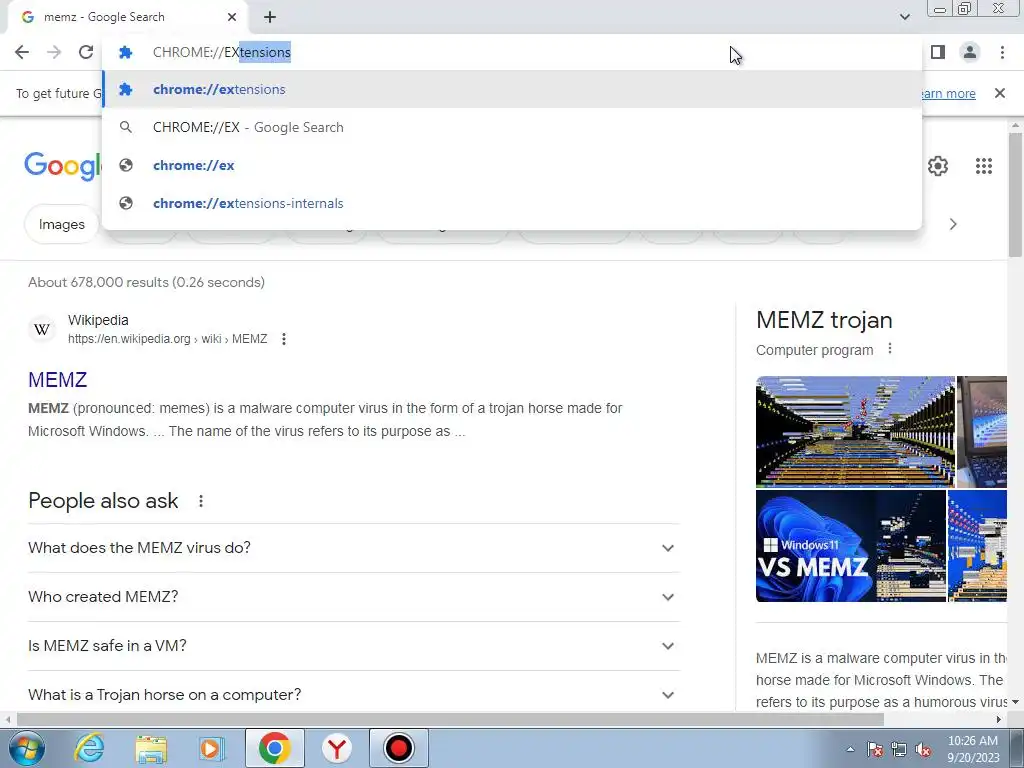The image size is (1024, 768).
Task: Click inside the address bar text
Action: click(221, 52)
